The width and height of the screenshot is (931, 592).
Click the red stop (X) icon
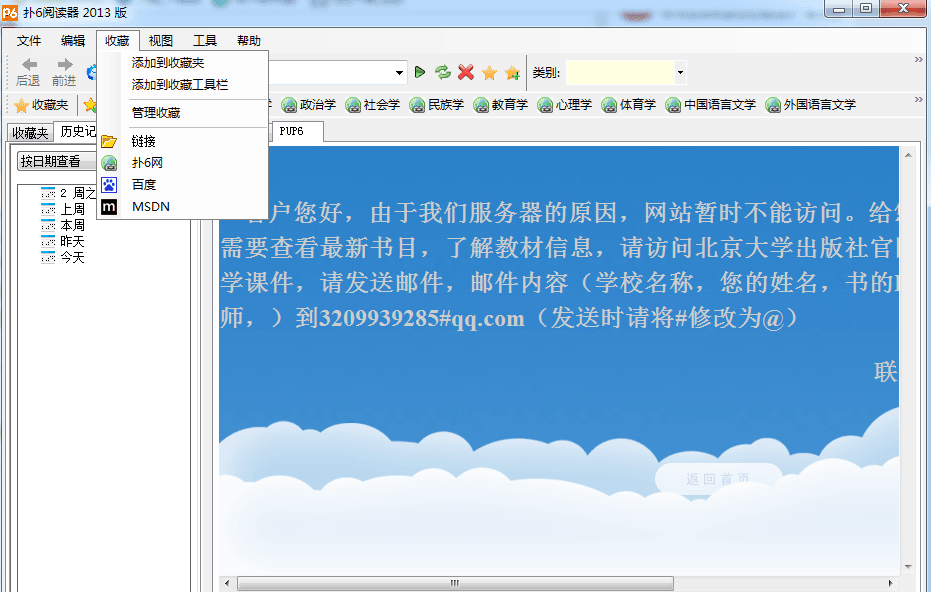pyautogui.click(x=466, y=72)
